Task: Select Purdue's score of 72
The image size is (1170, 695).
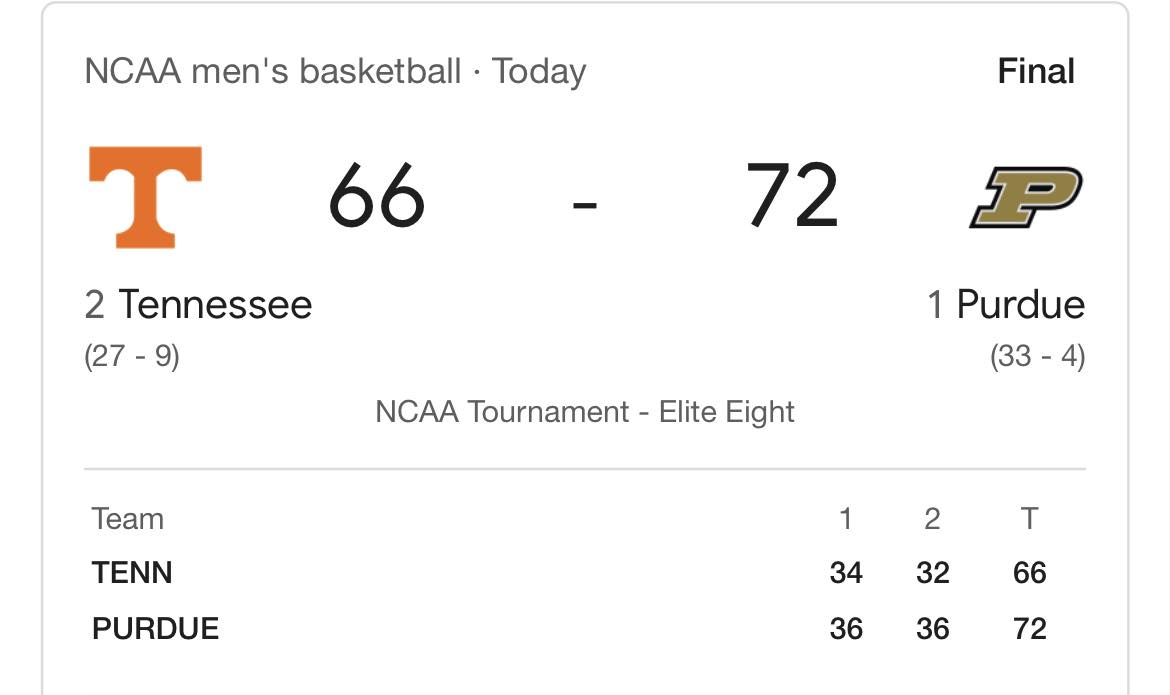Action: pyautogui.click(x=792, y=196)
